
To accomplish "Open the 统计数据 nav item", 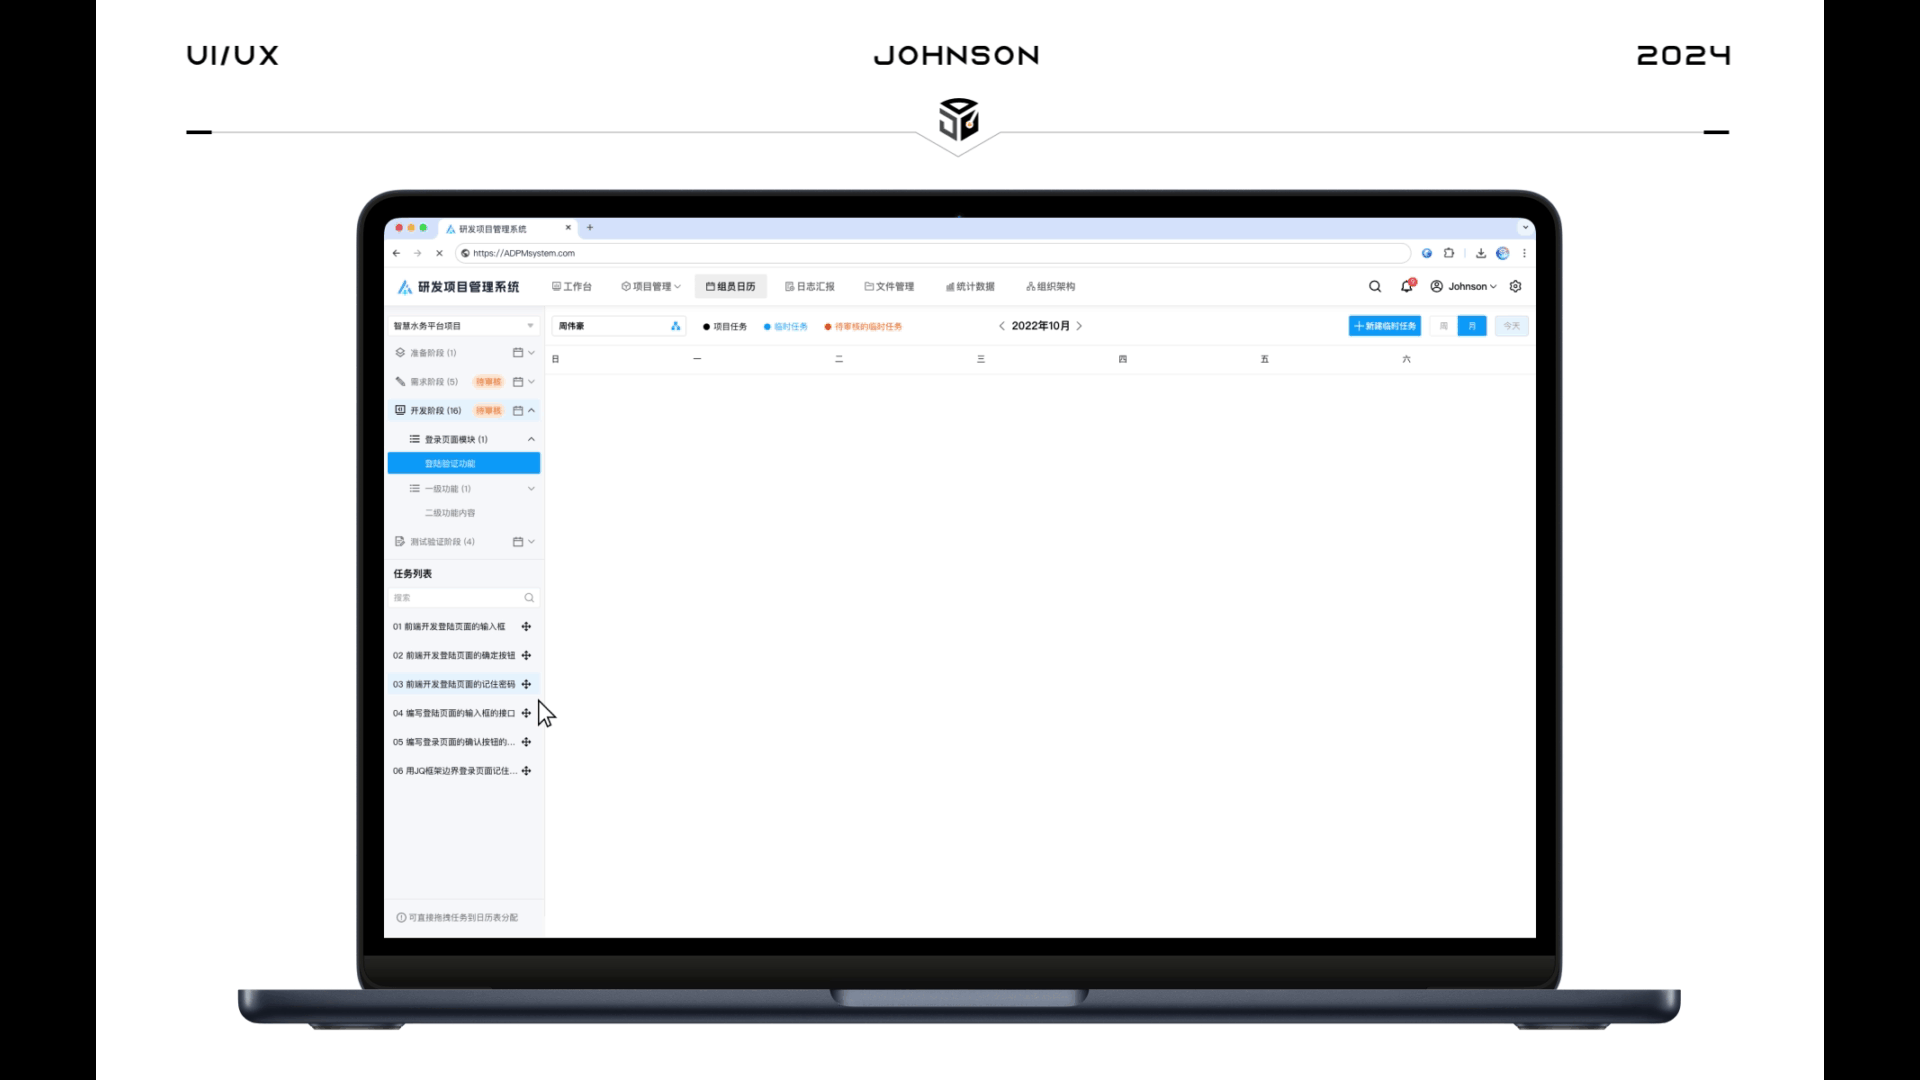I will click(x=970, y=287).
